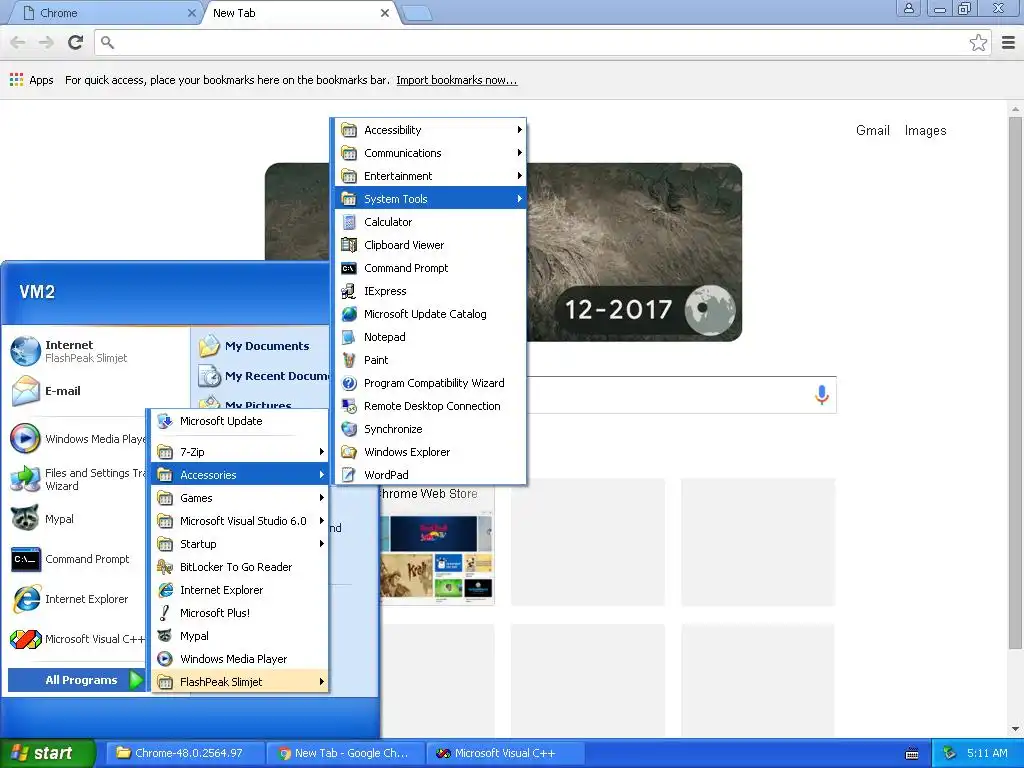Click the Paint icon
The image size is (1024, 768).
point(349,360)
